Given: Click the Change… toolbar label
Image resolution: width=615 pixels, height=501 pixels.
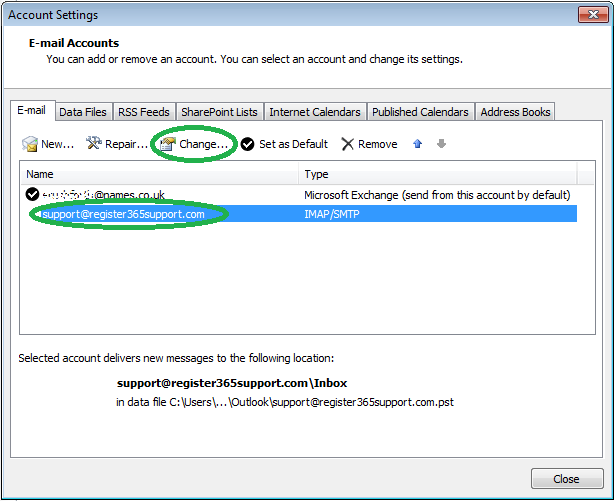Looking at the screenshot, I should (x=204, y=144).
